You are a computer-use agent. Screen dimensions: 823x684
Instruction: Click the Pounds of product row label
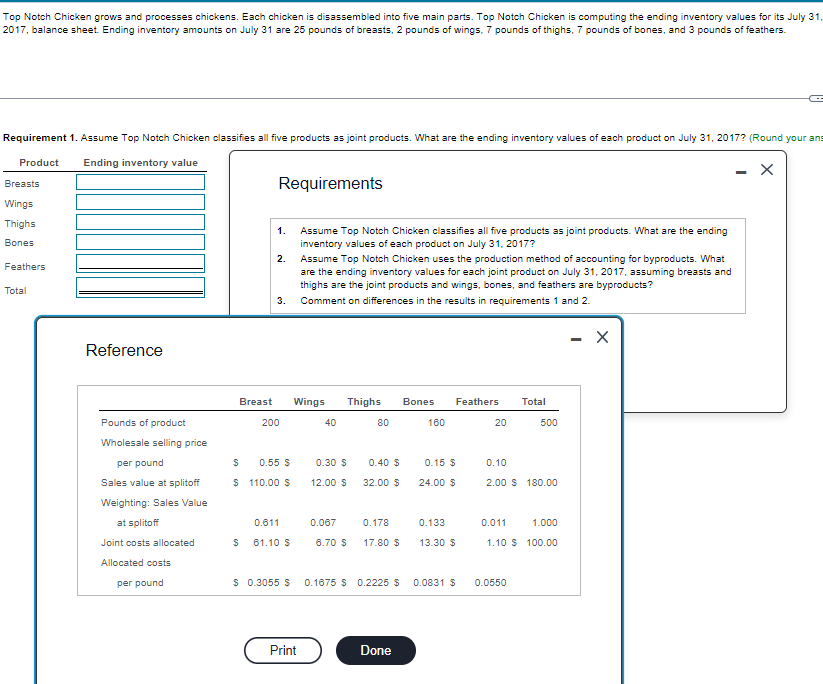143,423
